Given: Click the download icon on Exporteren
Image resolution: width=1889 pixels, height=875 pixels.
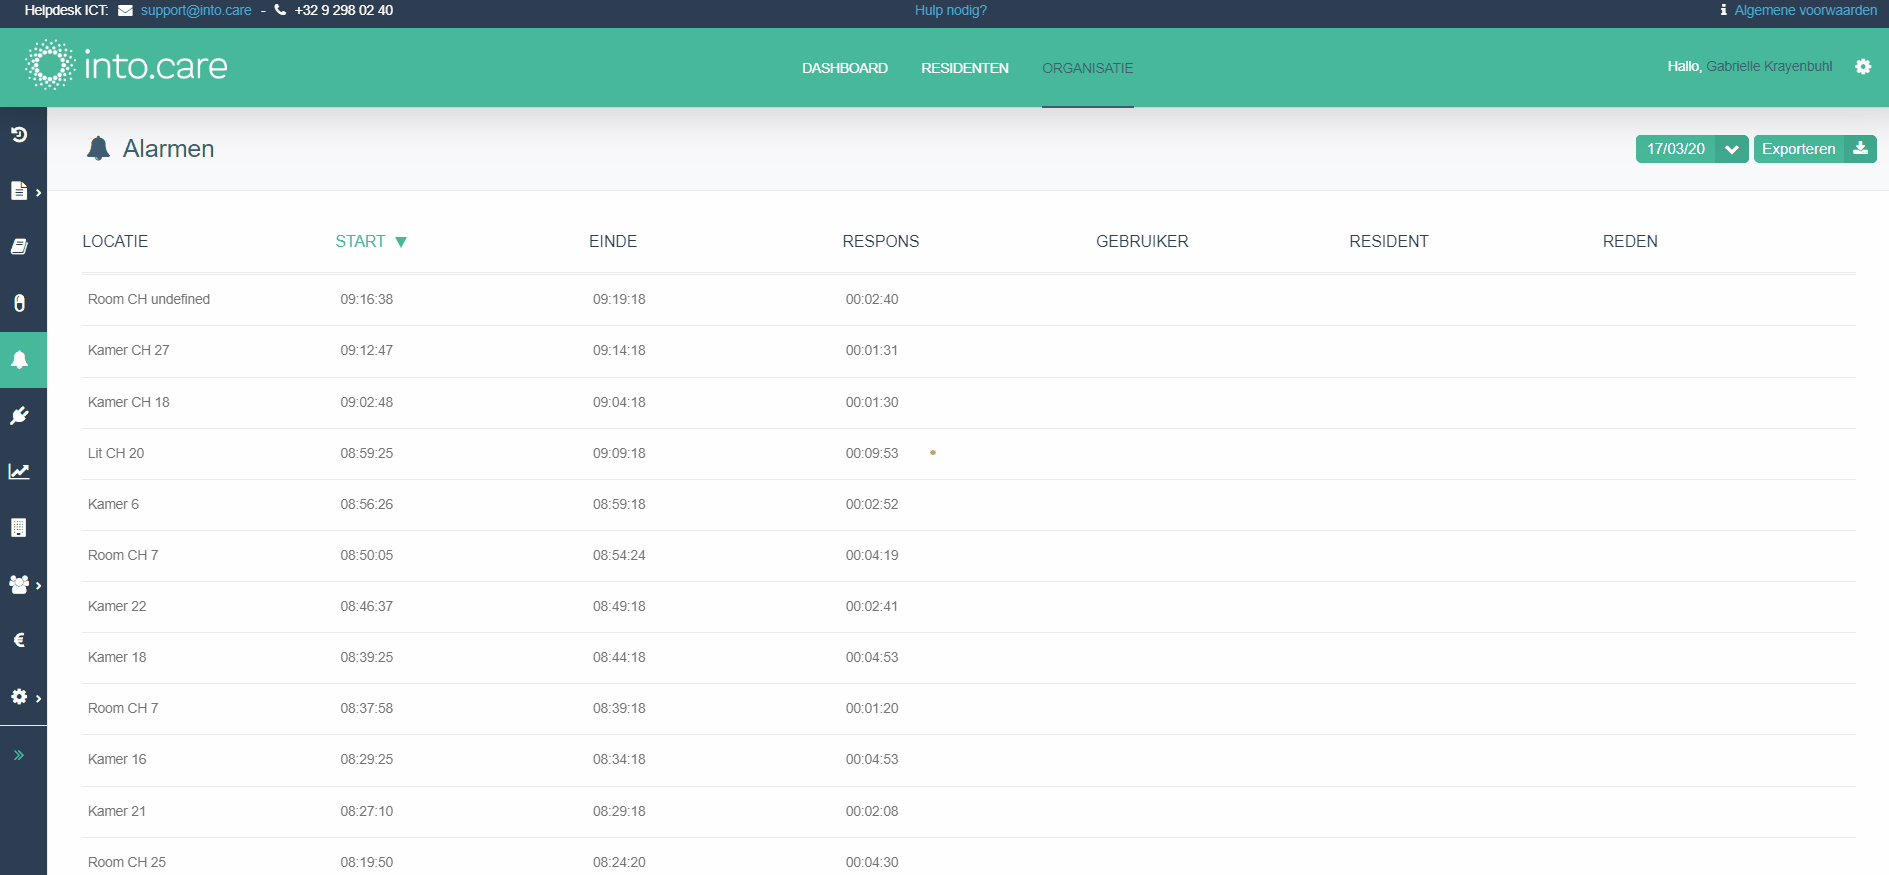Looking at the screenshot, I should click(x=1860, y=149).
